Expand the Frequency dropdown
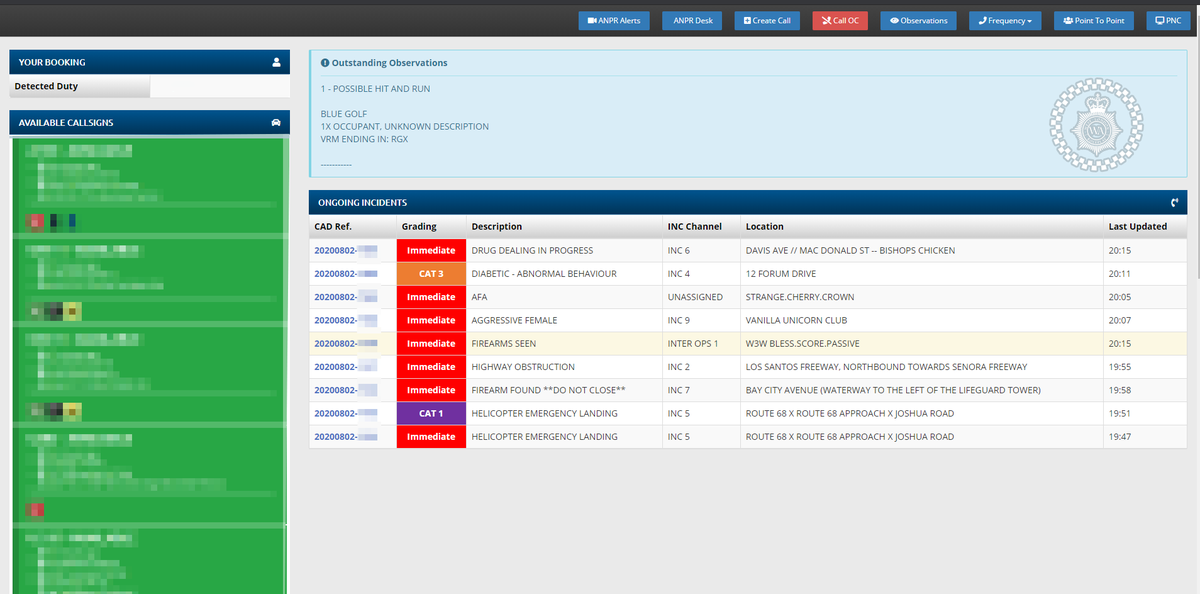 [1005, 20]
